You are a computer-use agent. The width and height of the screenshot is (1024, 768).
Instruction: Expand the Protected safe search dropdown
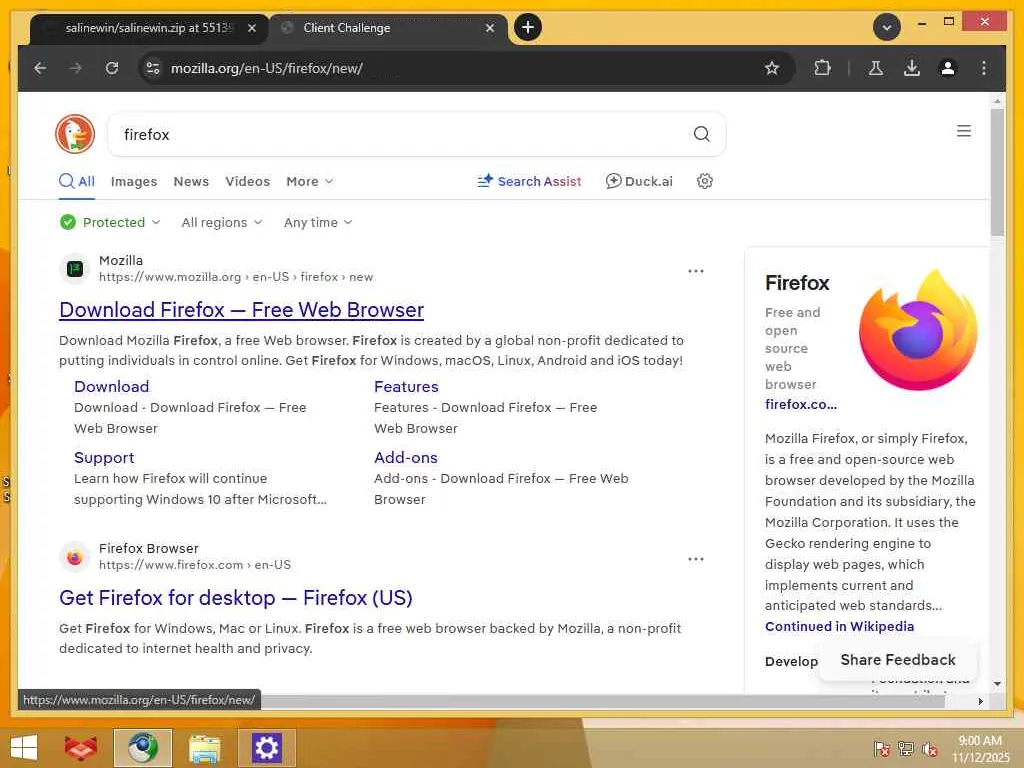click(x=110, y=223)
